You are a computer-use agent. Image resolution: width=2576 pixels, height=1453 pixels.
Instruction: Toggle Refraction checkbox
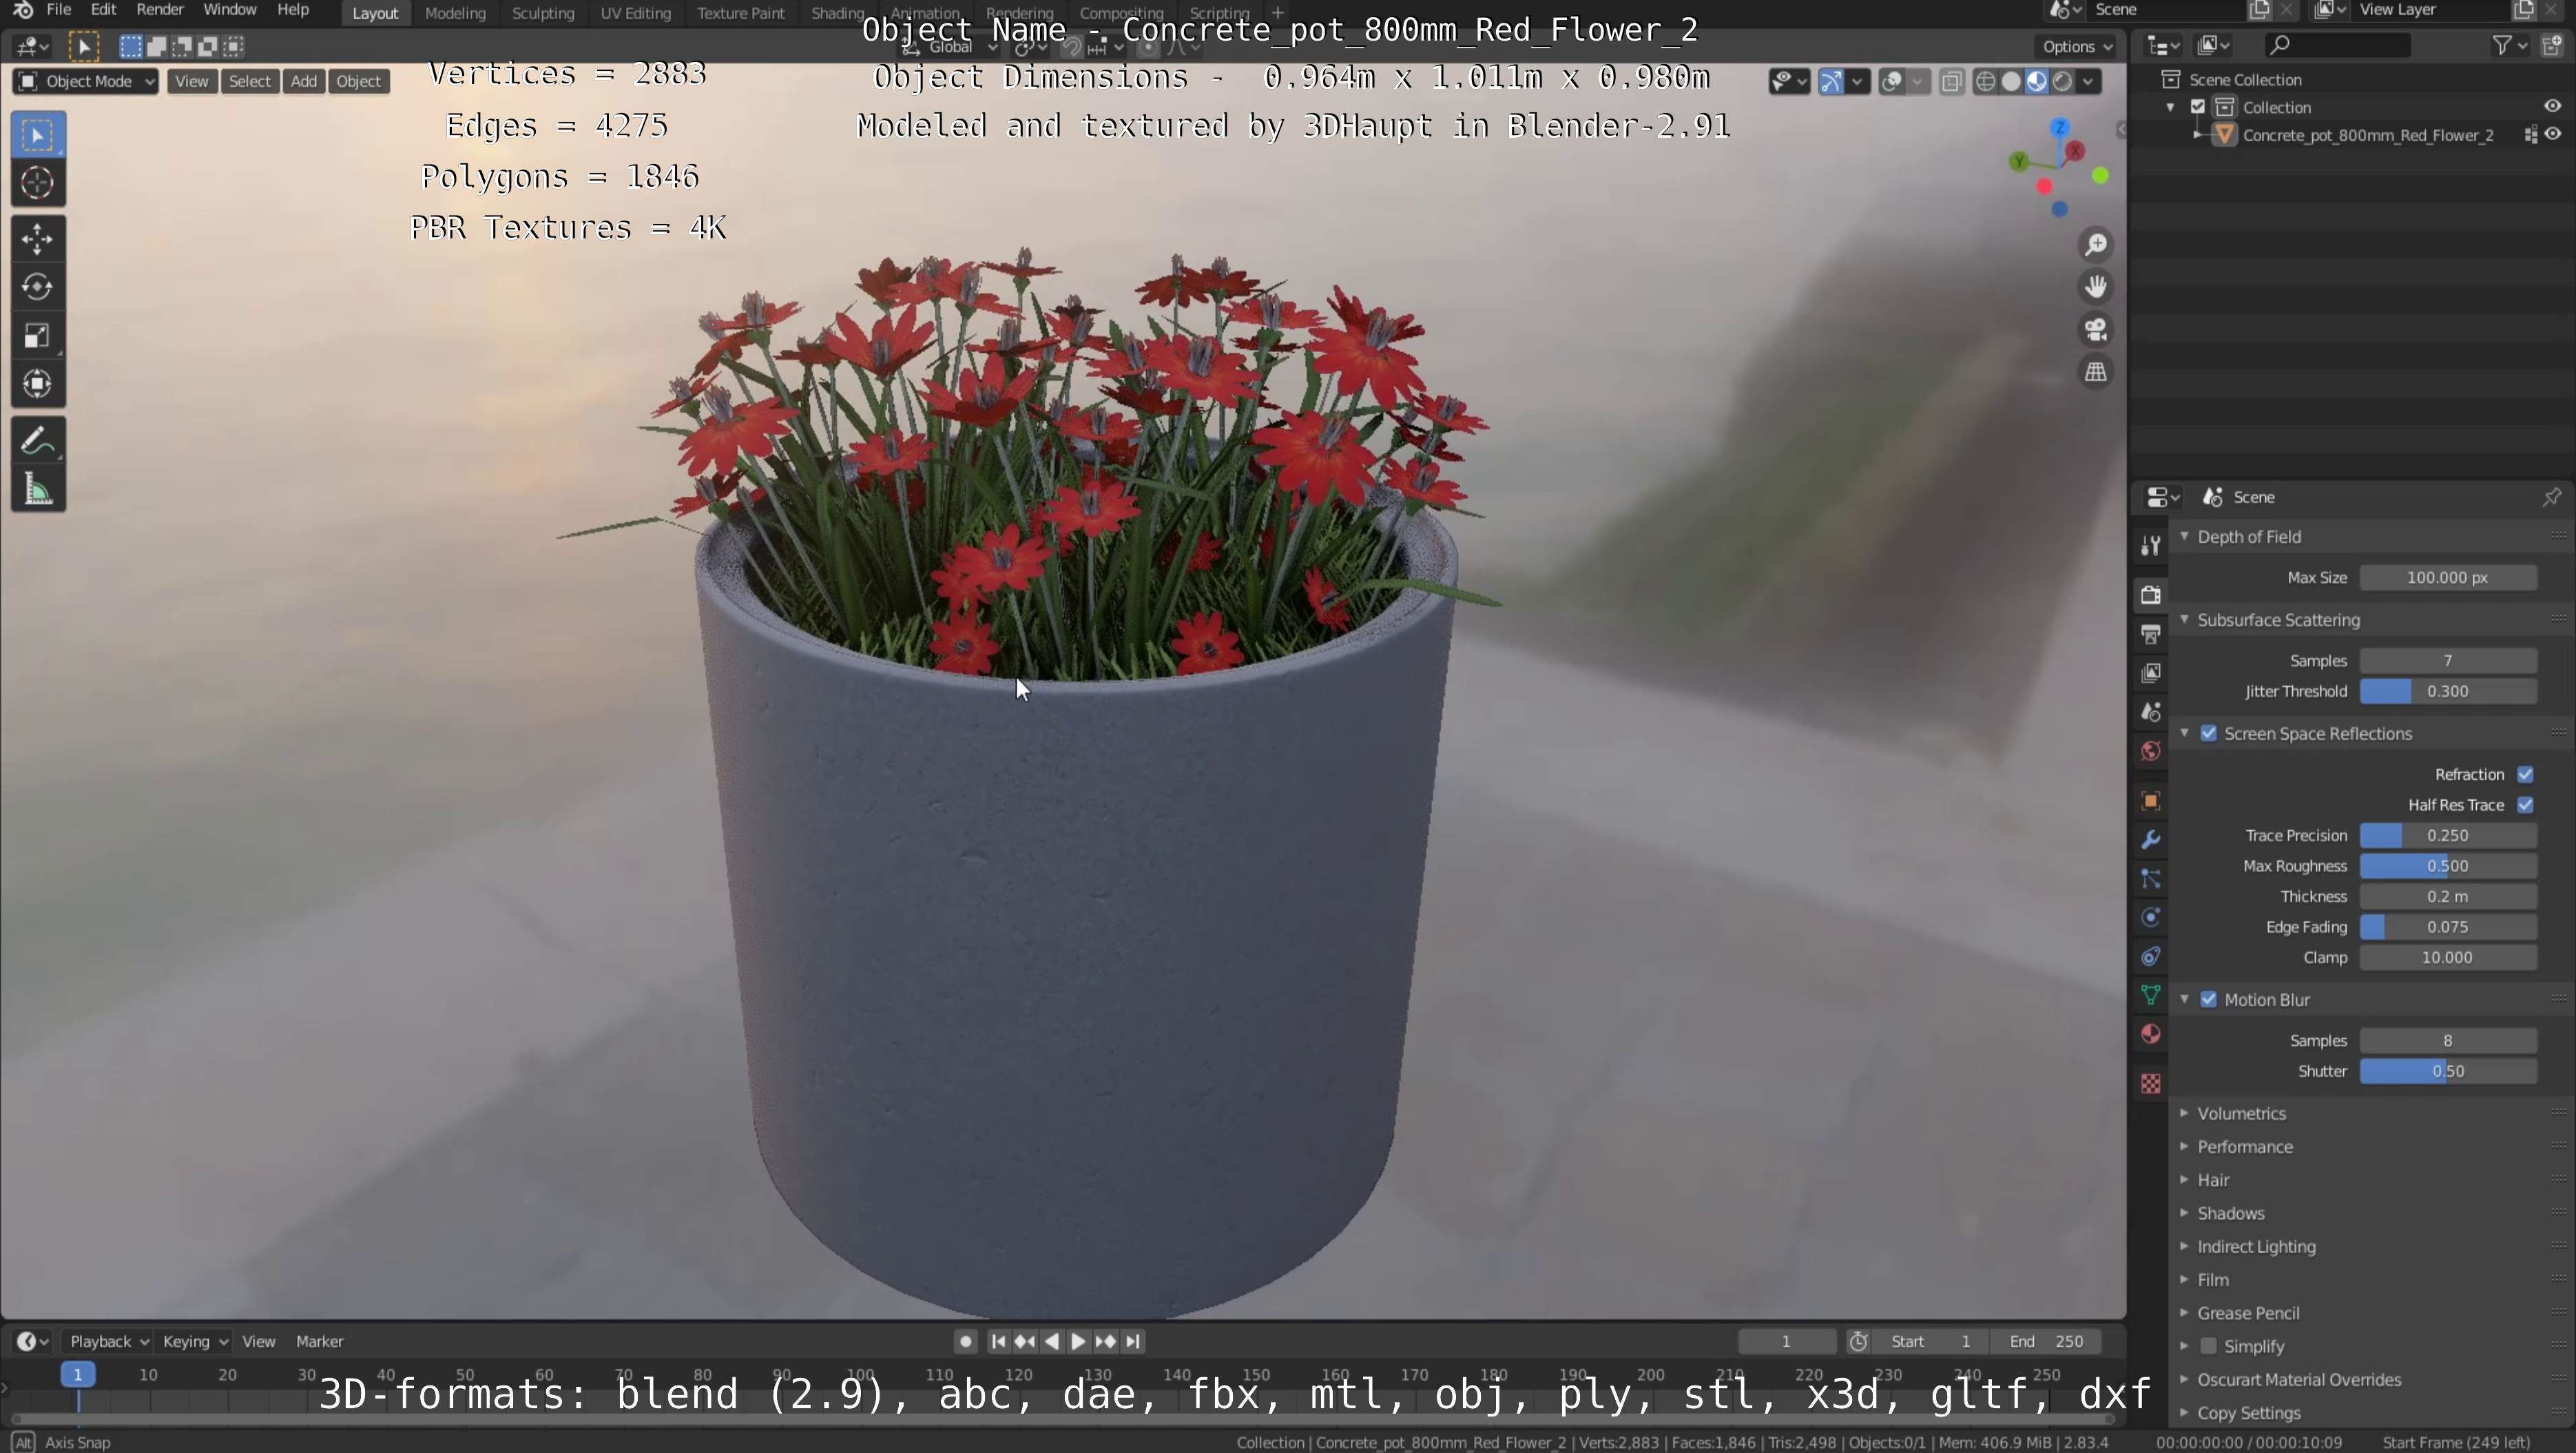2524,775
